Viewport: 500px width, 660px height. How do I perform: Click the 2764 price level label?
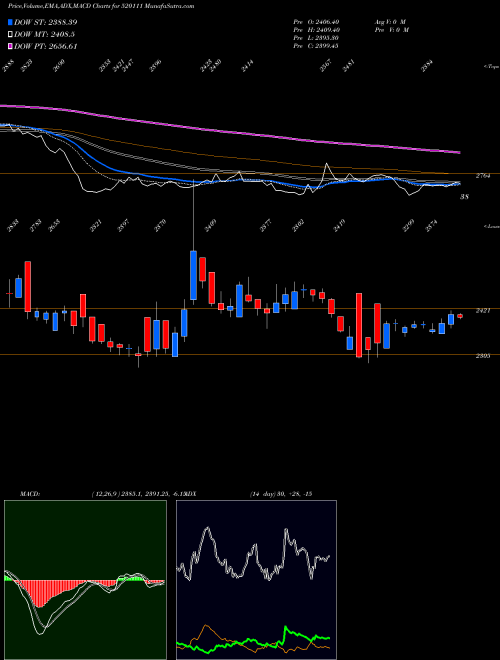pos(483,176)
